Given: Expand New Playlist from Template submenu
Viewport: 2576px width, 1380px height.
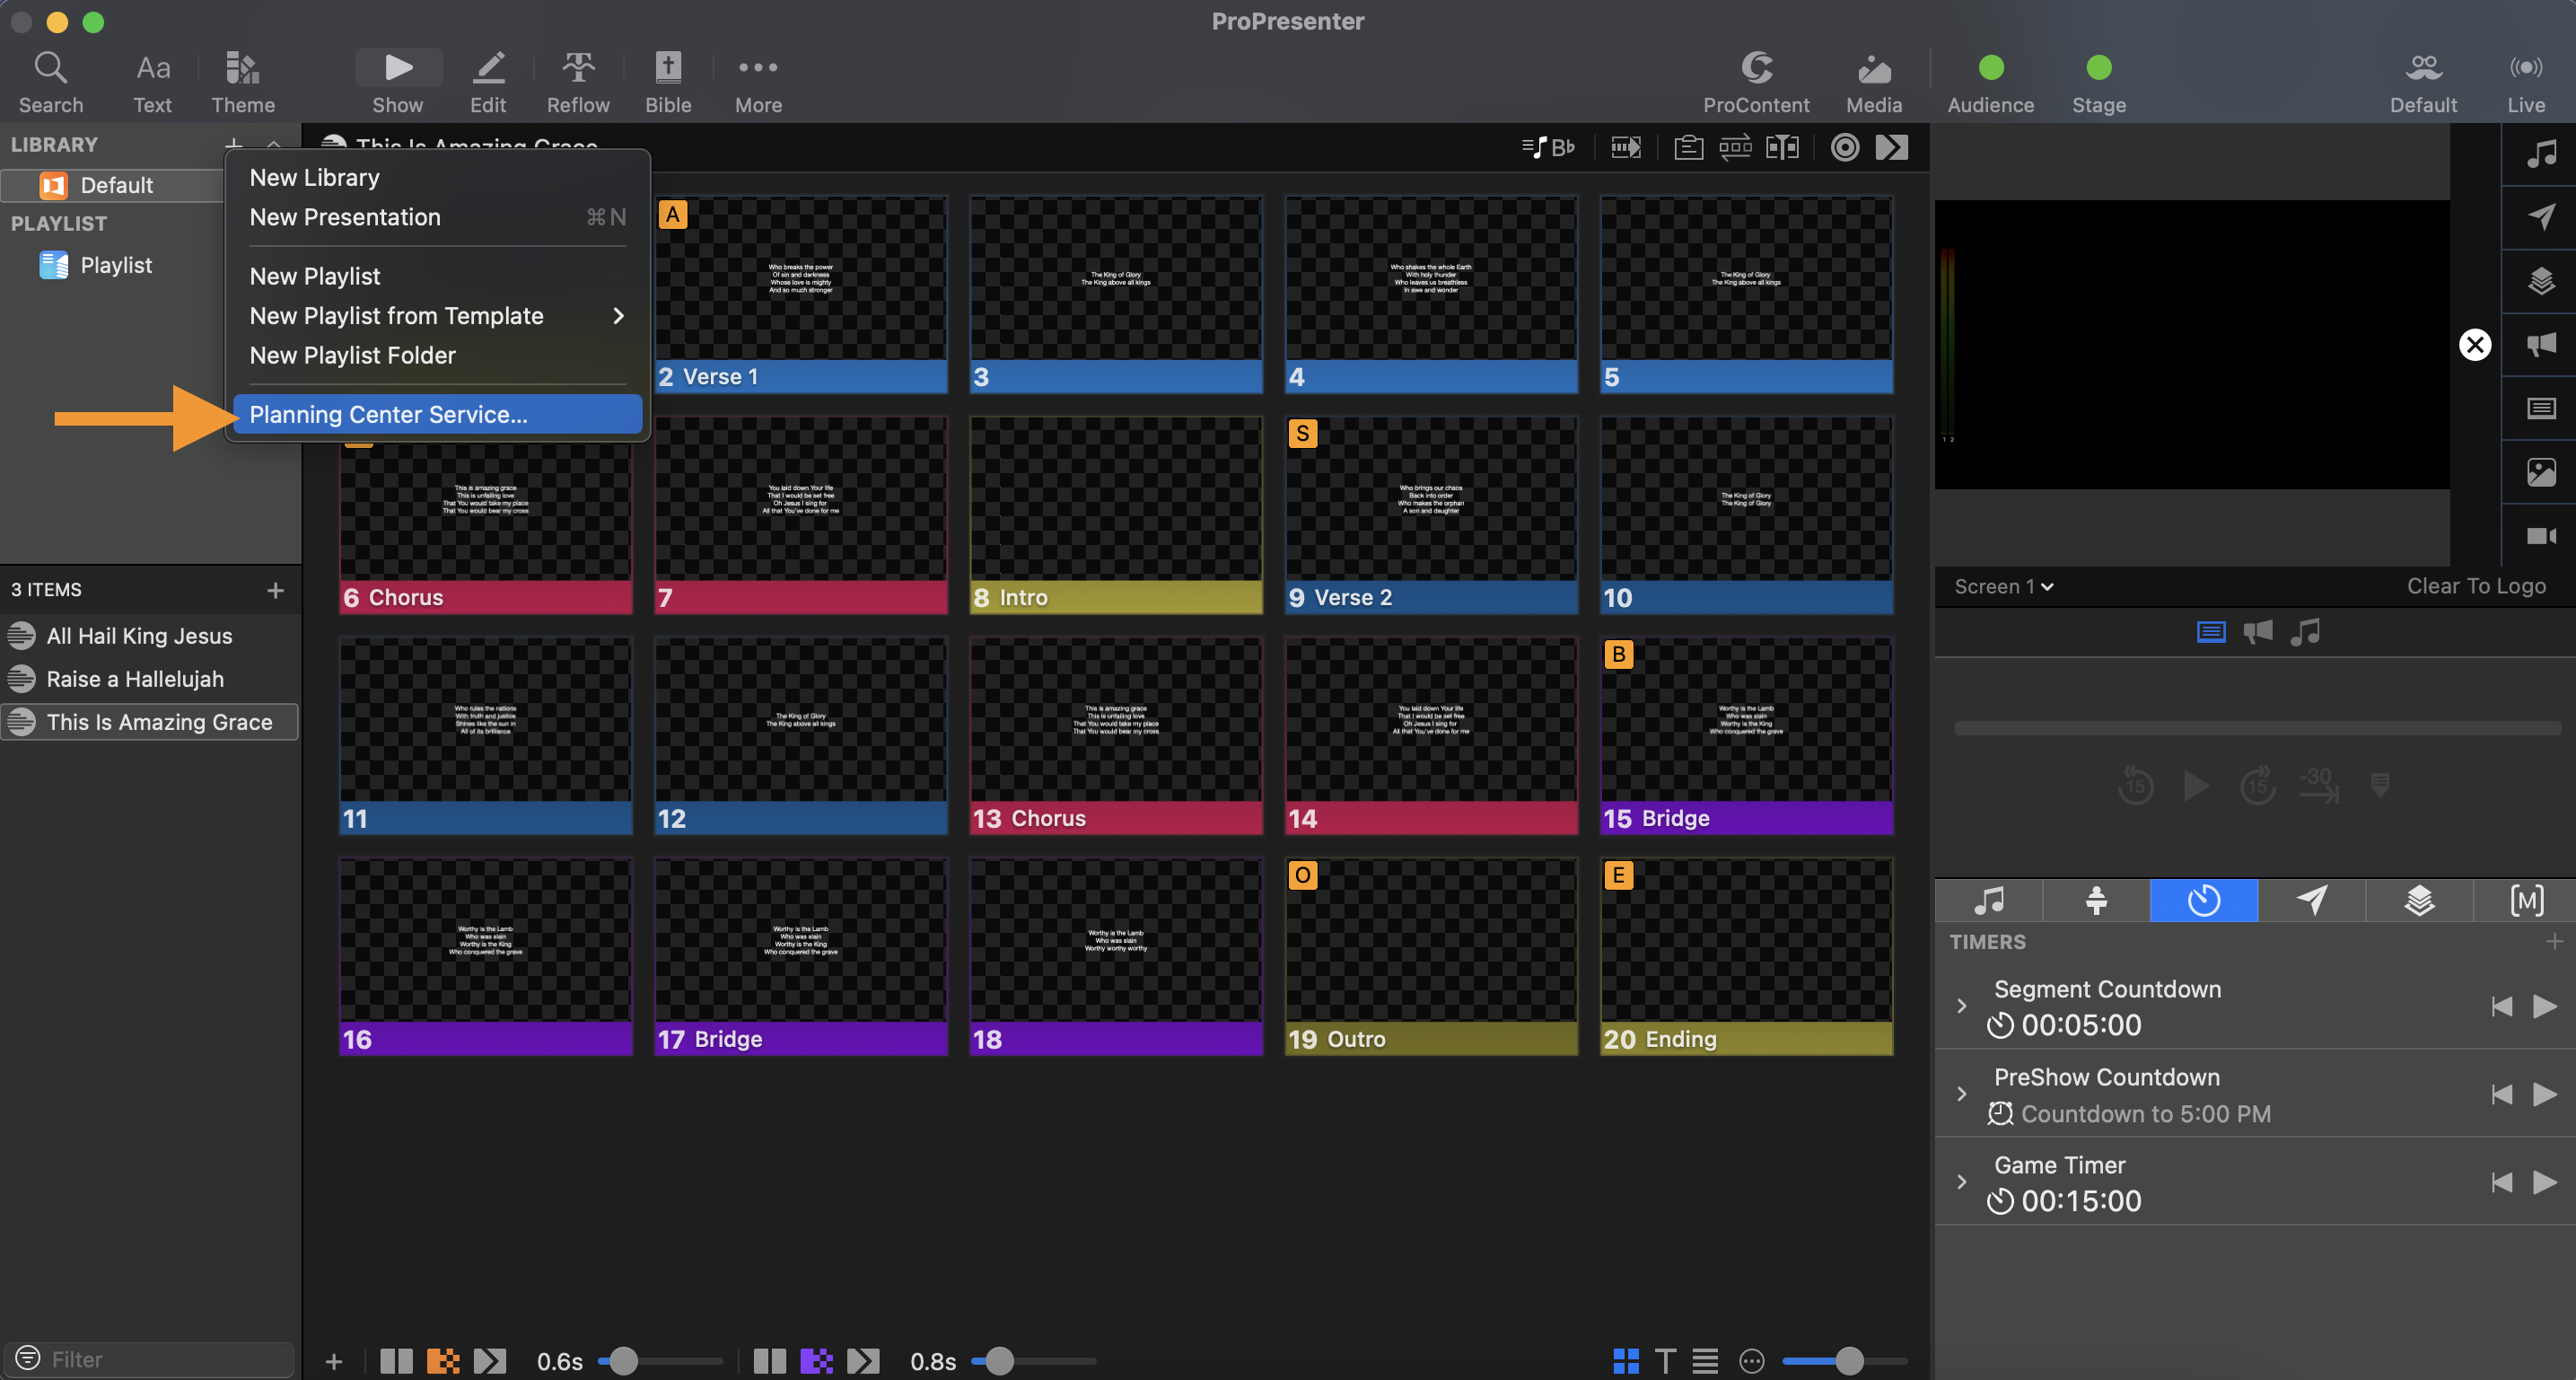Looking at the screenshot, I should 438,316.
